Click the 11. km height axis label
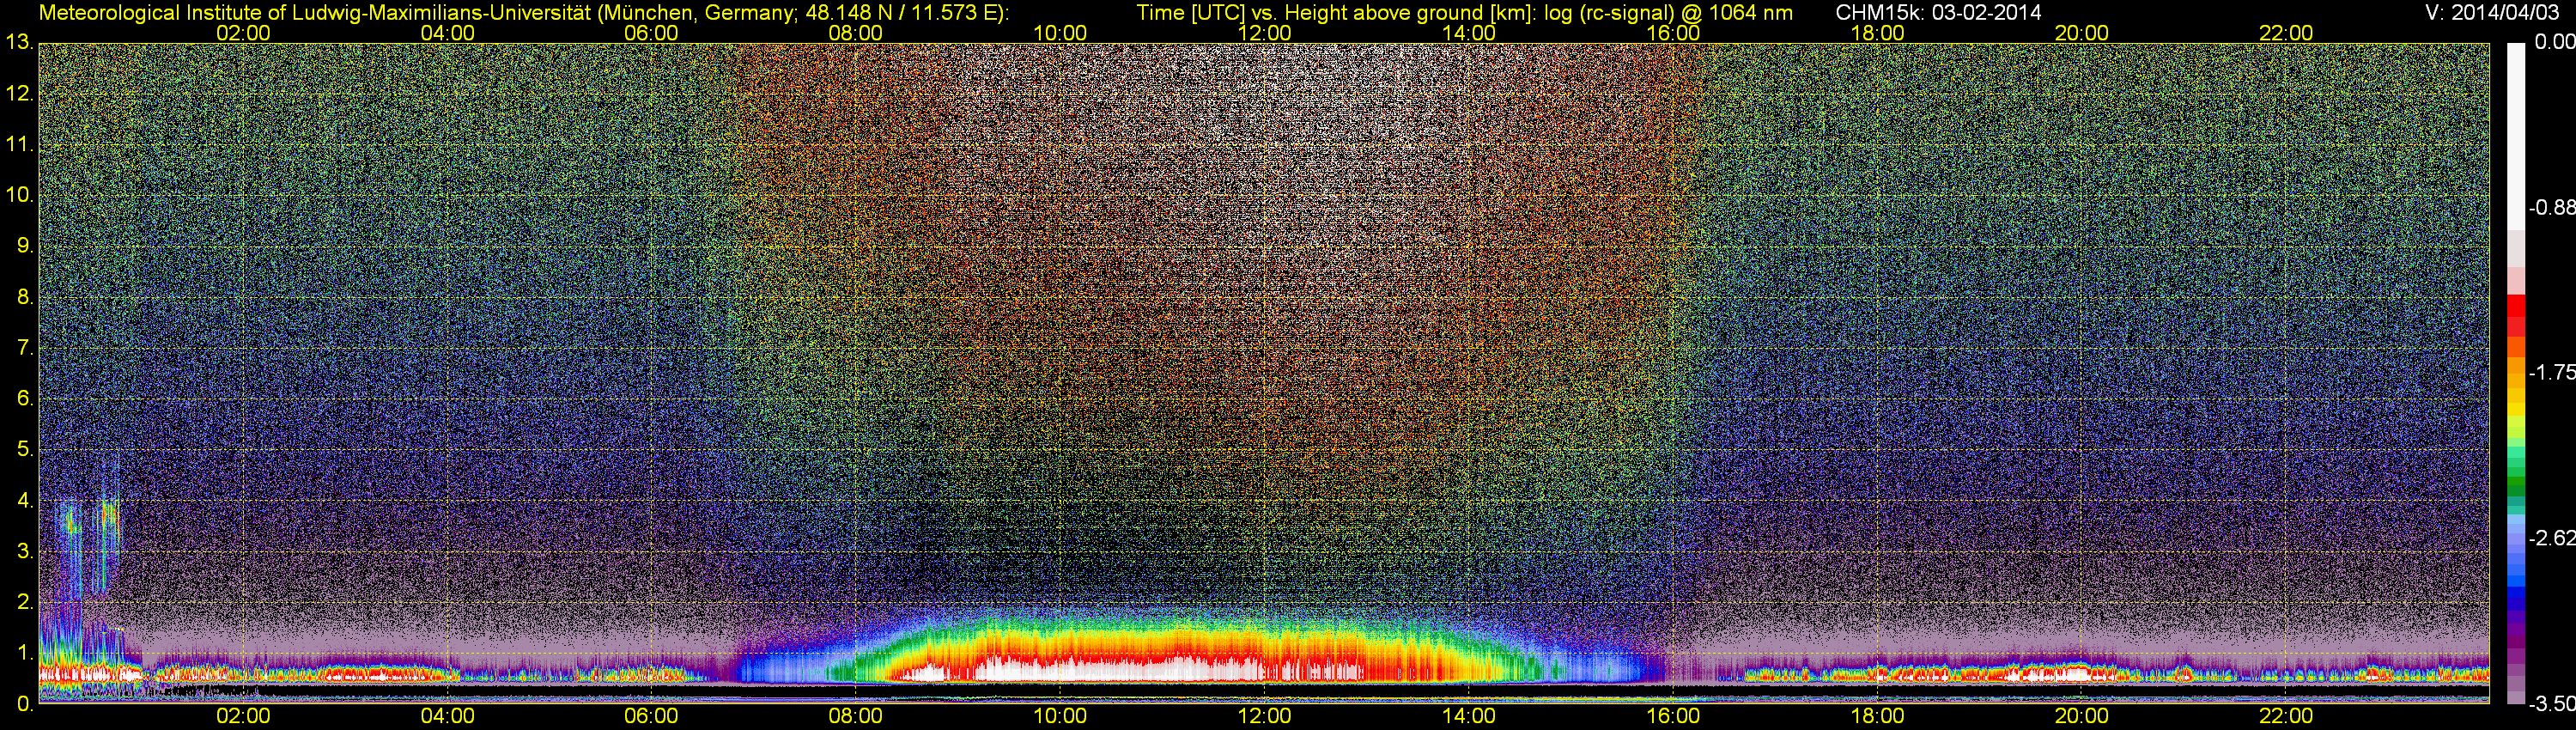 (20, 145)
